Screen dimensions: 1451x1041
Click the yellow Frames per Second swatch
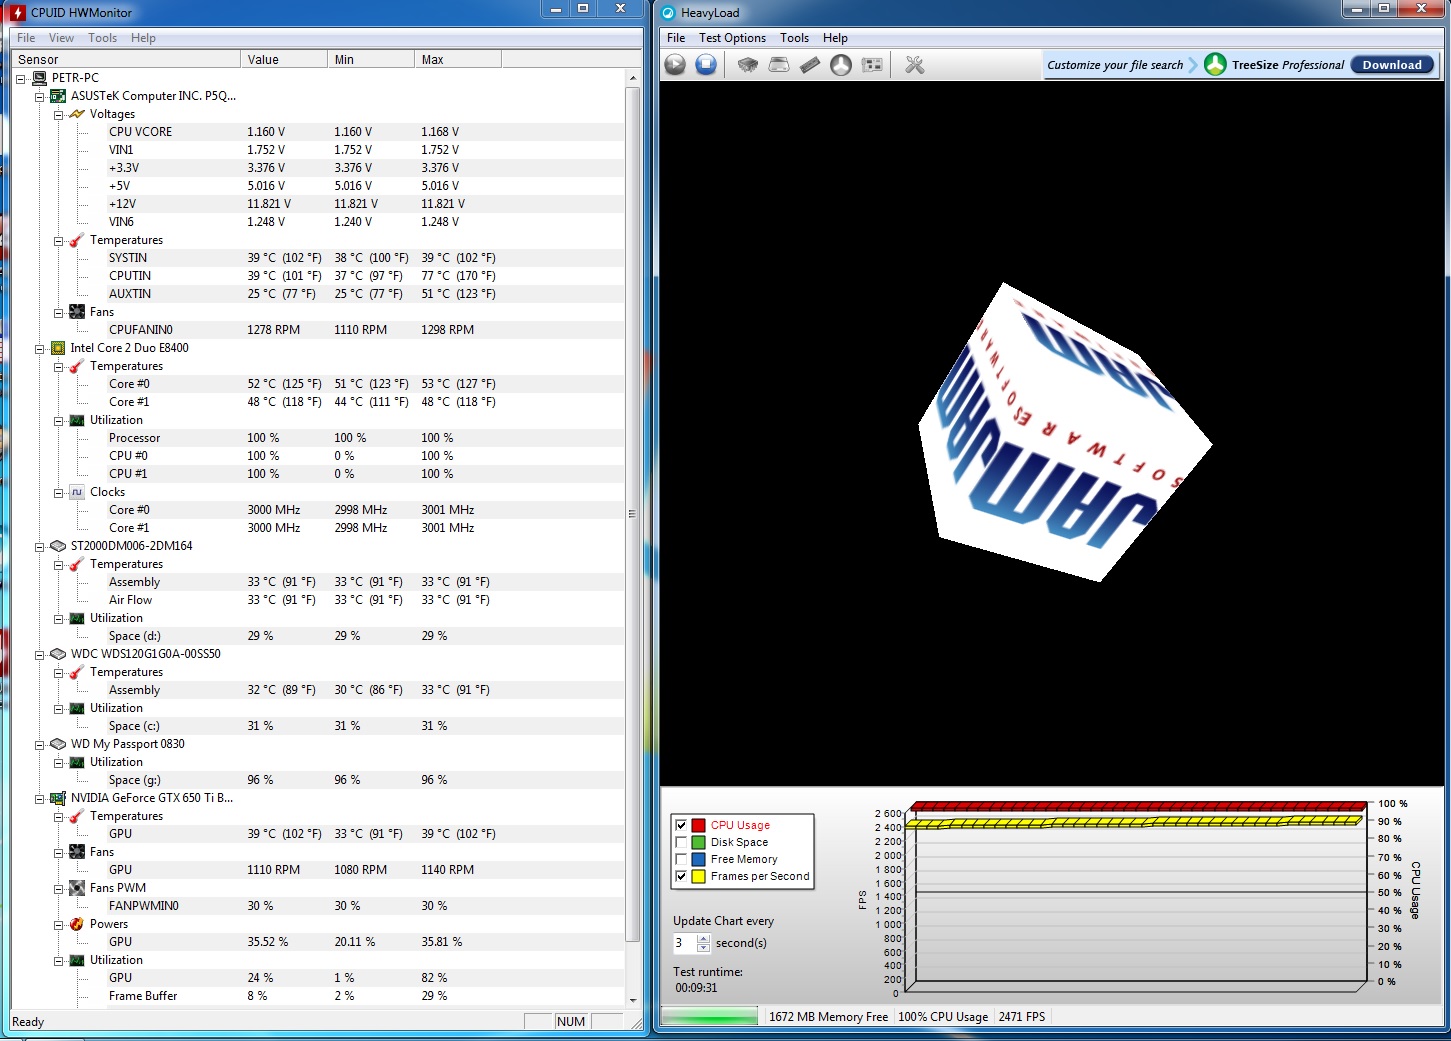tap(699, 876)
